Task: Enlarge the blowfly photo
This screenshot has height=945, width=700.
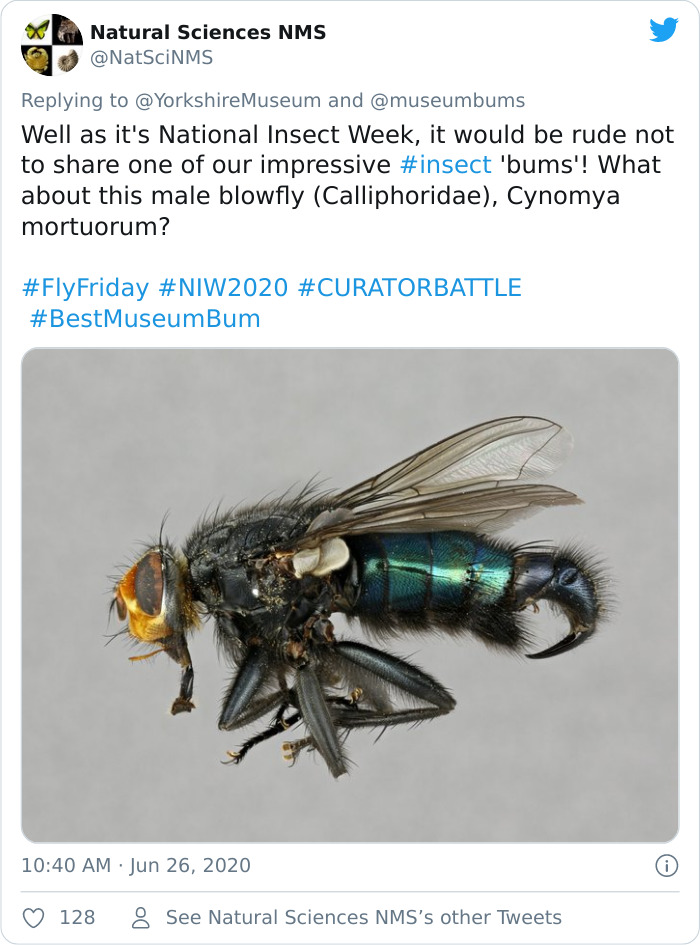Action: [x=350, y=595]
